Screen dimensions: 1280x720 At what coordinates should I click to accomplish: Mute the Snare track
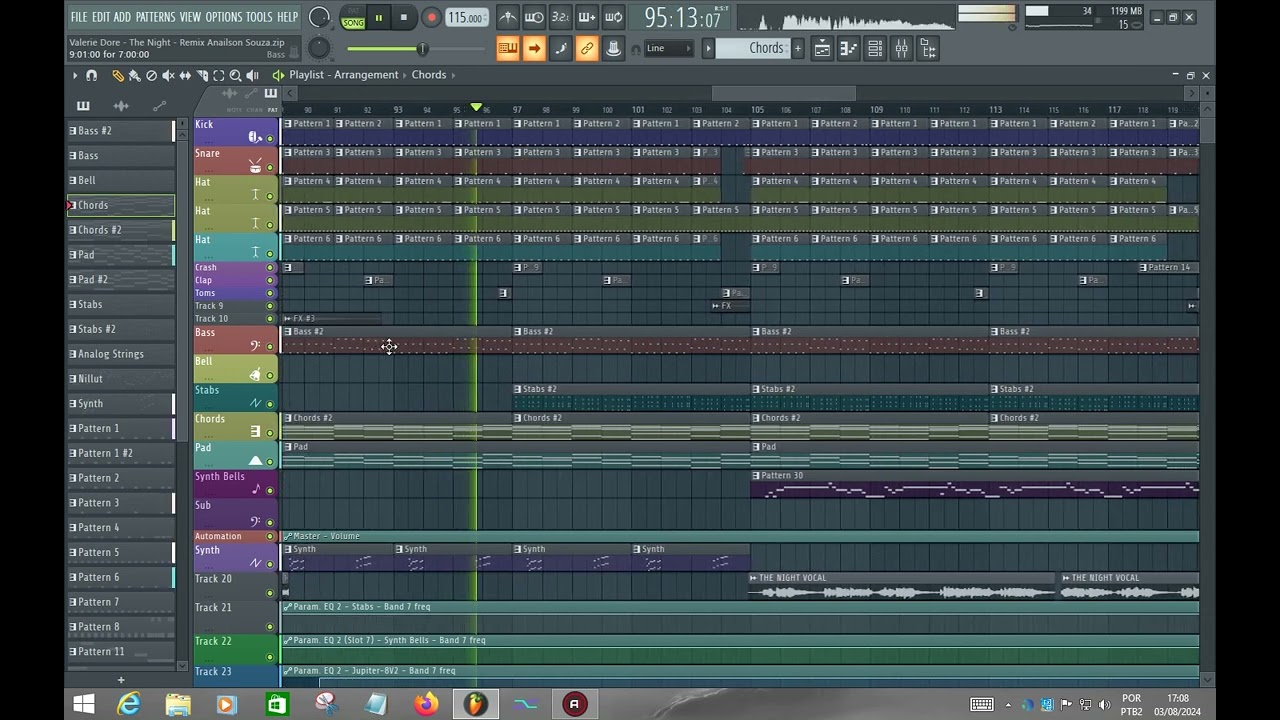(270, 168)
